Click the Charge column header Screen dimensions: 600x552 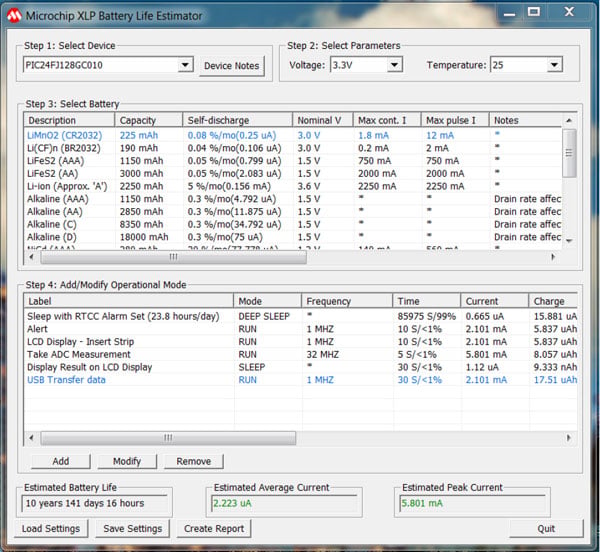(x=553, y=301)
